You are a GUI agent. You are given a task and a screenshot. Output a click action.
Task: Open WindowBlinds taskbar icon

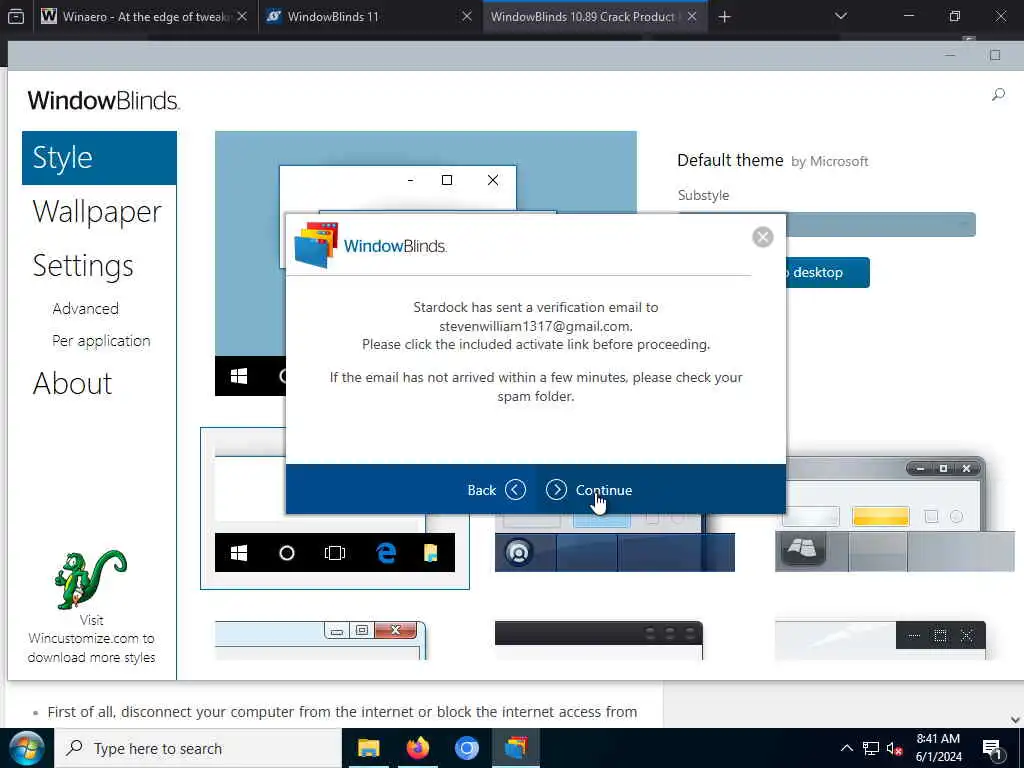[x=515, y=748]
